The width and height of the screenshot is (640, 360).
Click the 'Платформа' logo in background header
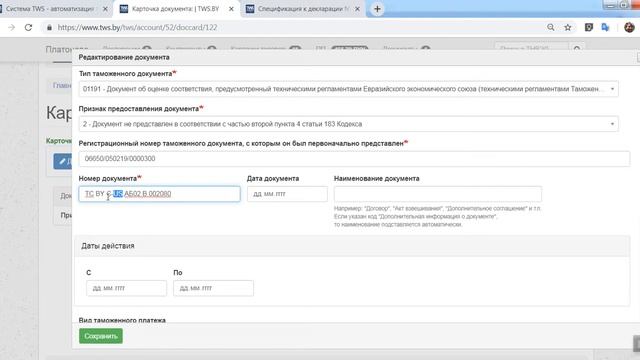click(x=67, y=49)
